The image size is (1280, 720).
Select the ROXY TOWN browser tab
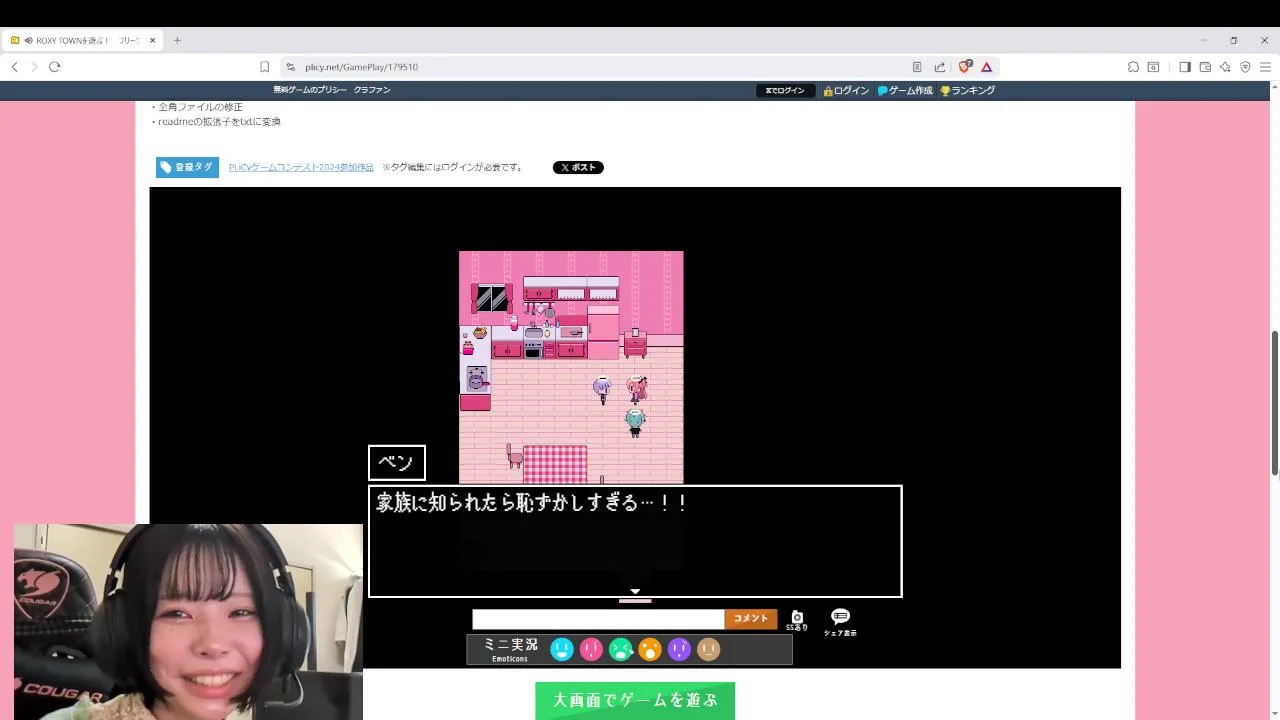(82, 41)
